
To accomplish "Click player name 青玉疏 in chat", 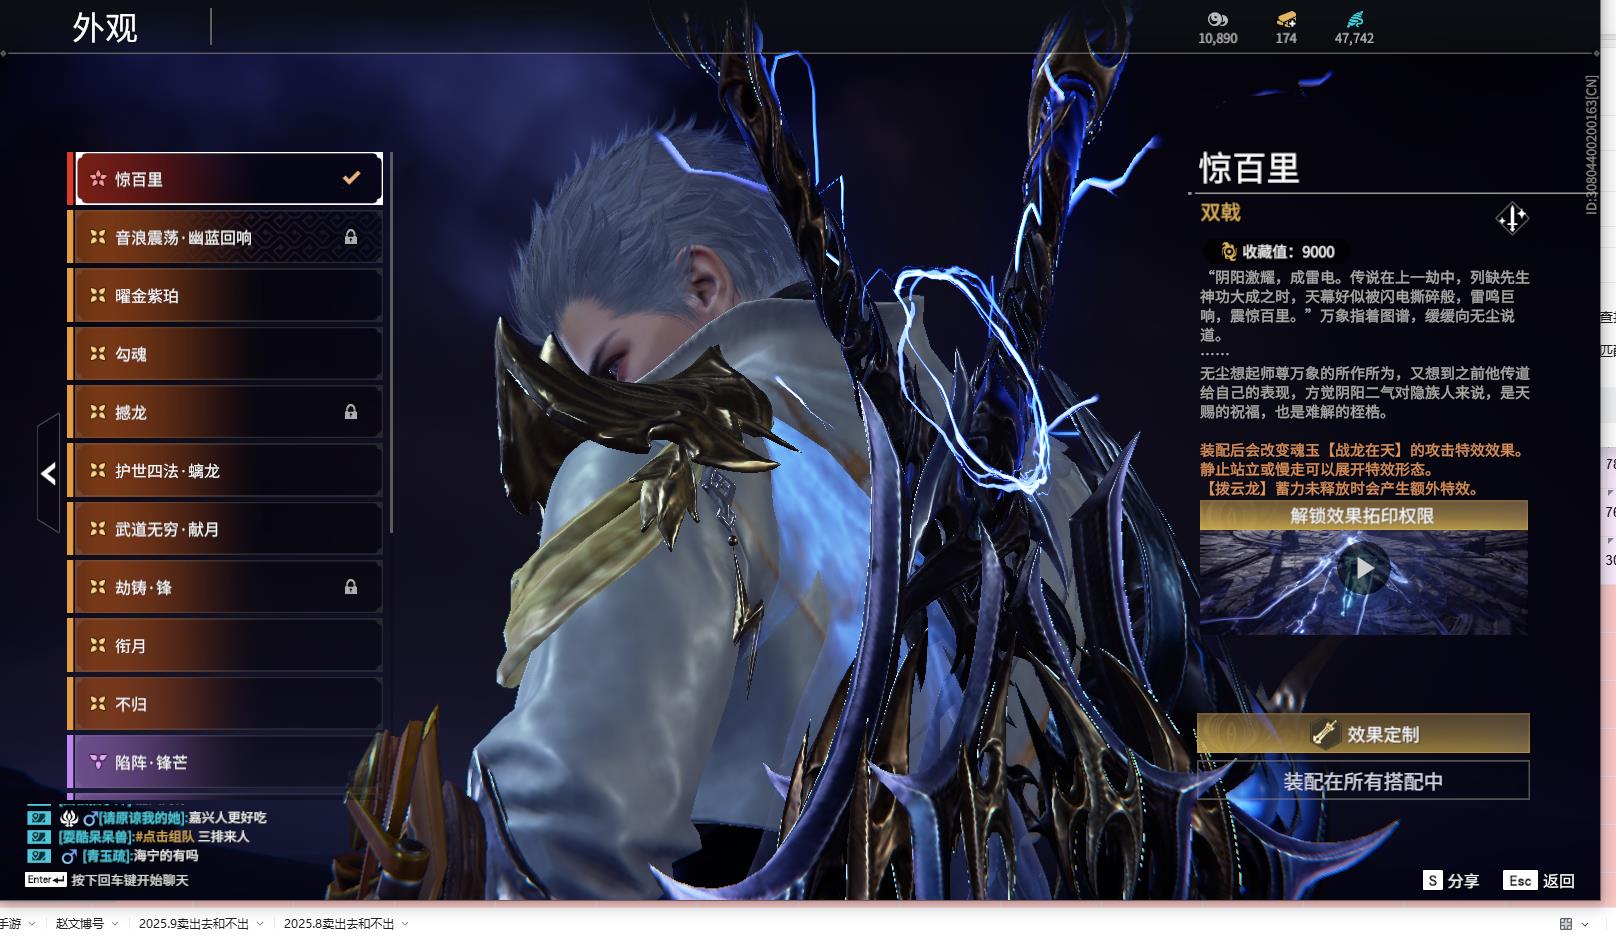I will point(105,856).
